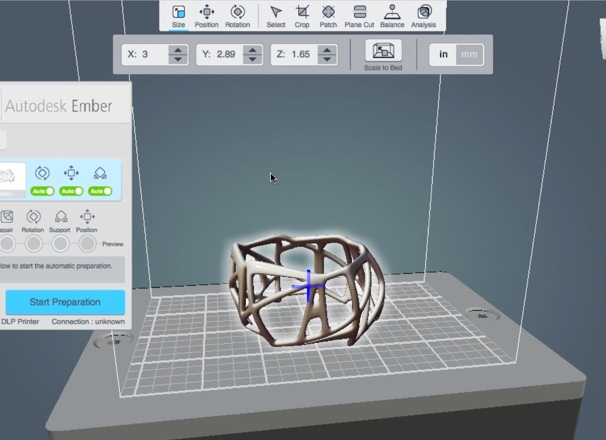Select the Size tool in top toolbar
Viewport: 606px width, 440px height.
click(x=178, y=16)
